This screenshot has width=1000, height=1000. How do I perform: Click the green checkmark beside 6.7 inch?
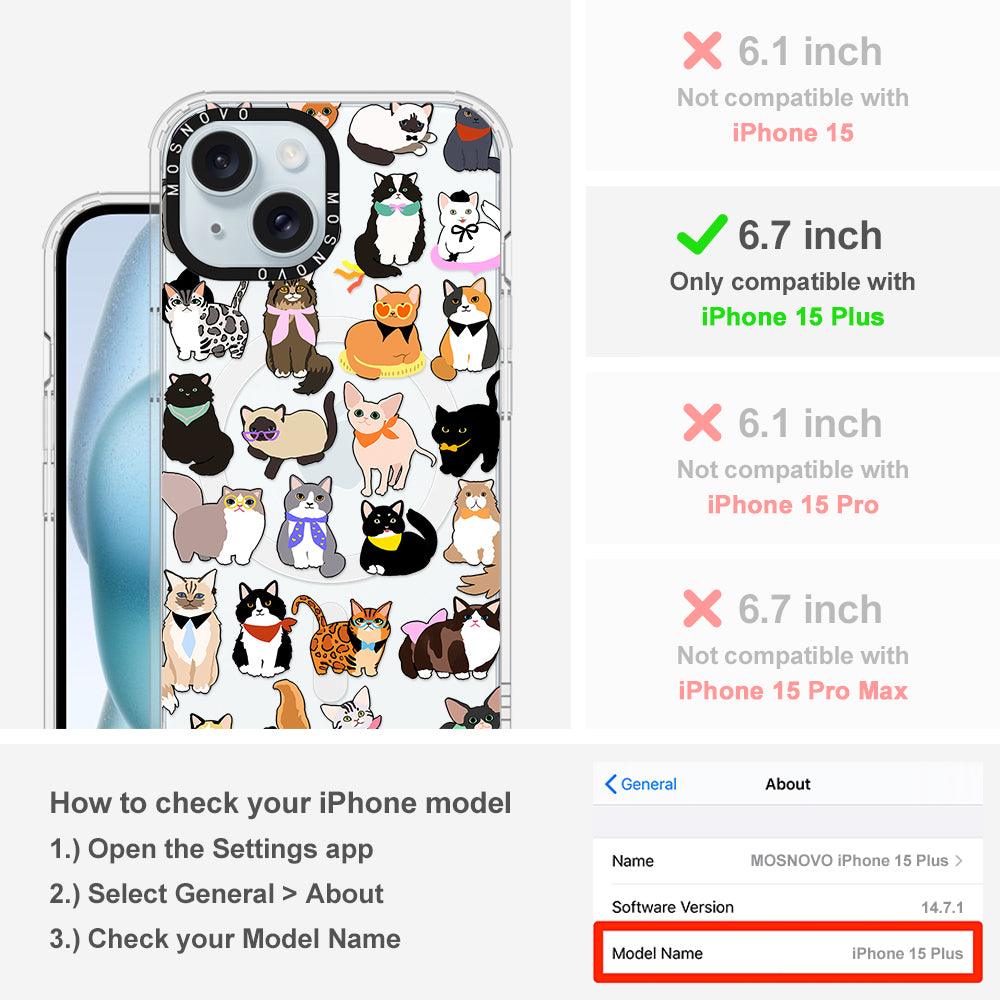[x=702, y=235]
